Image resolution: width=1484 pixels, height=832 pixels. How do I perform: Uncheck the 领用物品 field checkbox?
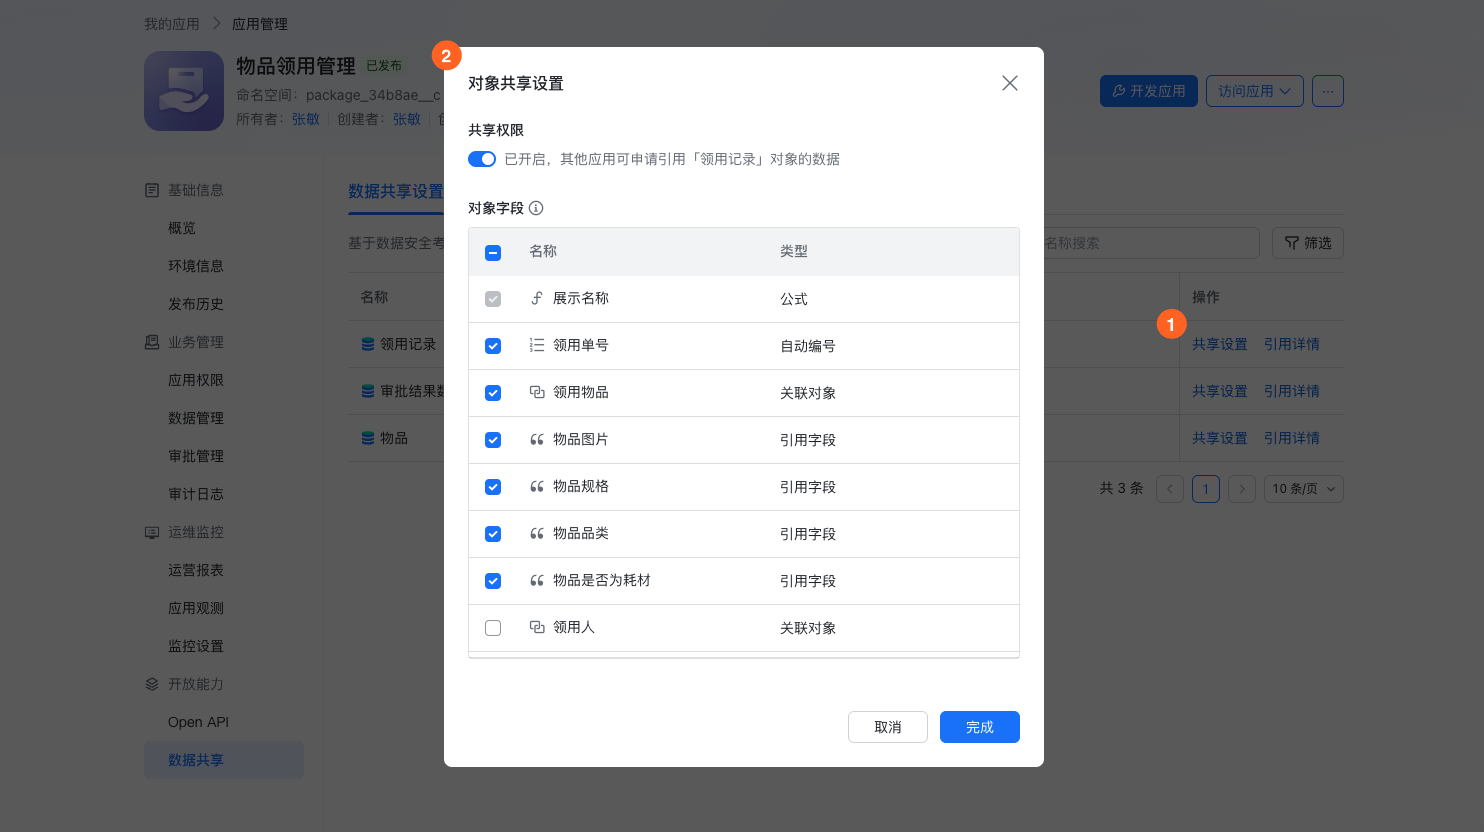point(493,393)
